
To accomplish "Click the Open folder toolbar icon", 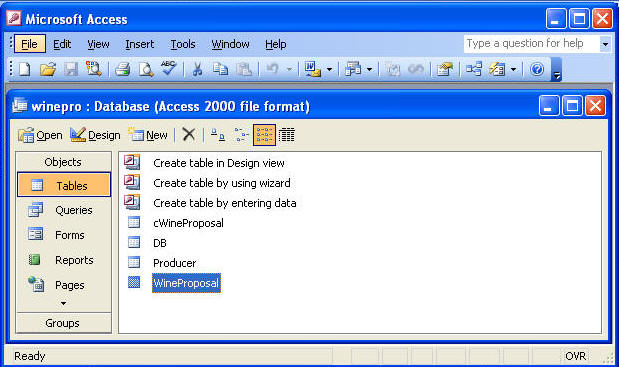I will click(48, 69).
